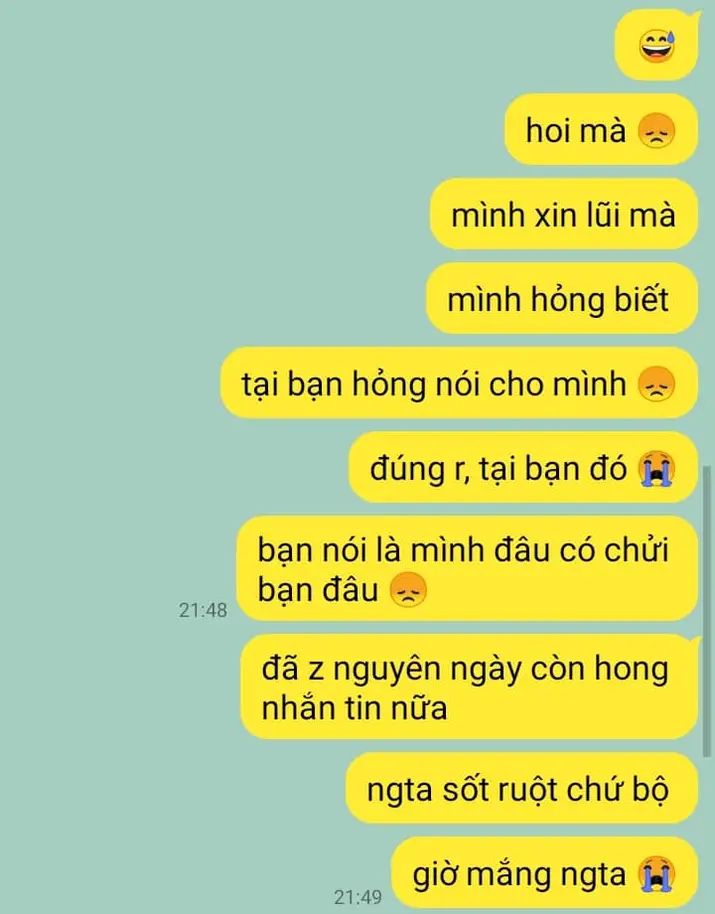
Task: Select the 'hoi mà' message bubble
Action: 601,129
